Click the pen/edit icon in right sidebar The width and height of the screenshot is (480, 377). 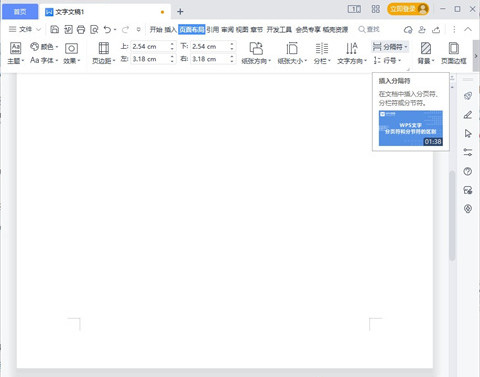click(468, 115)
